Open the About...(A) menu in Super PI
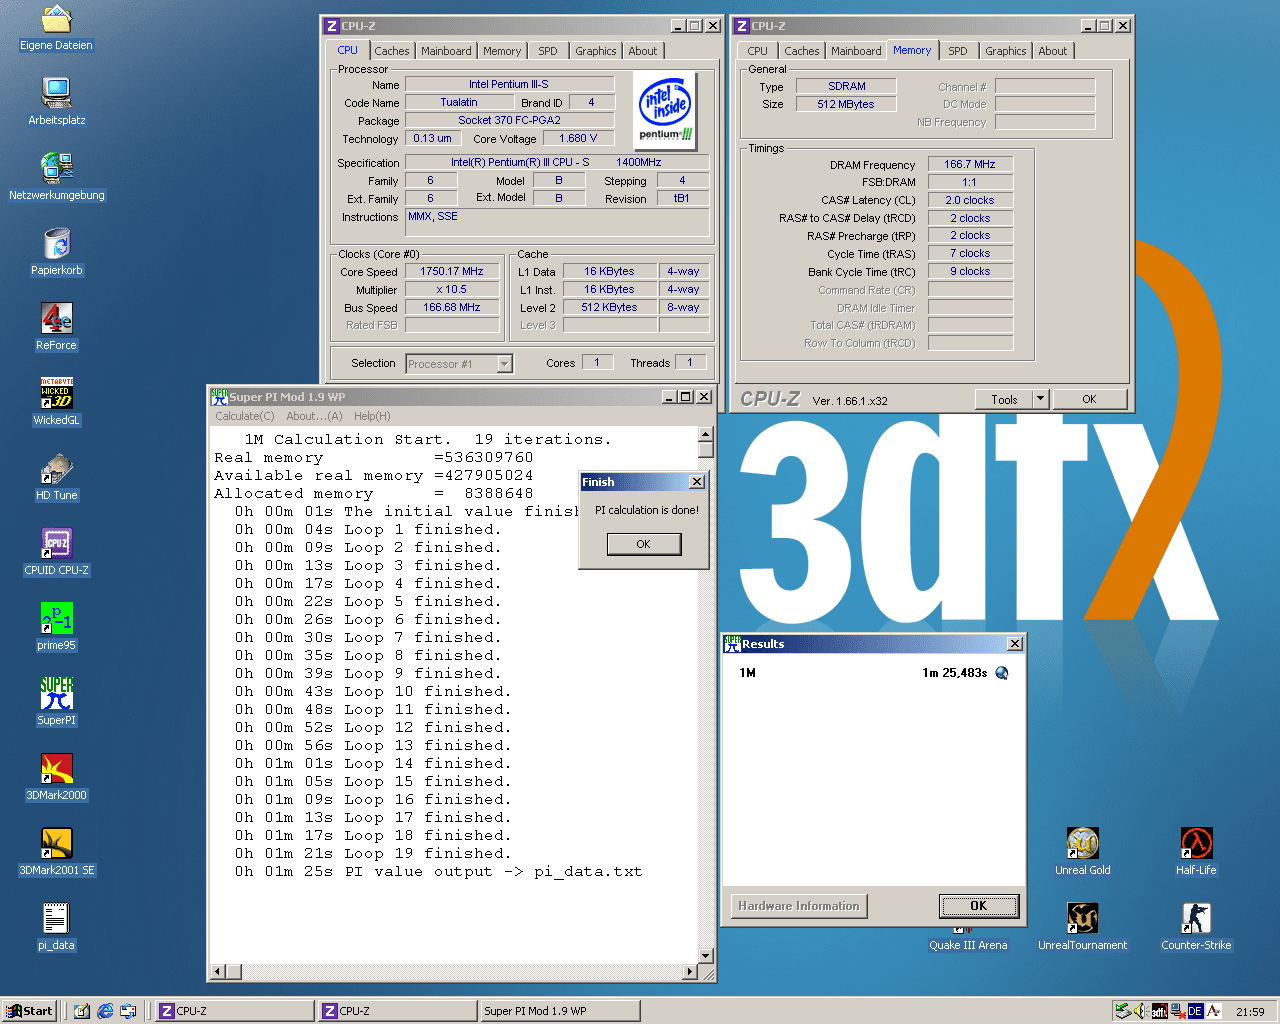 point(314,416)
